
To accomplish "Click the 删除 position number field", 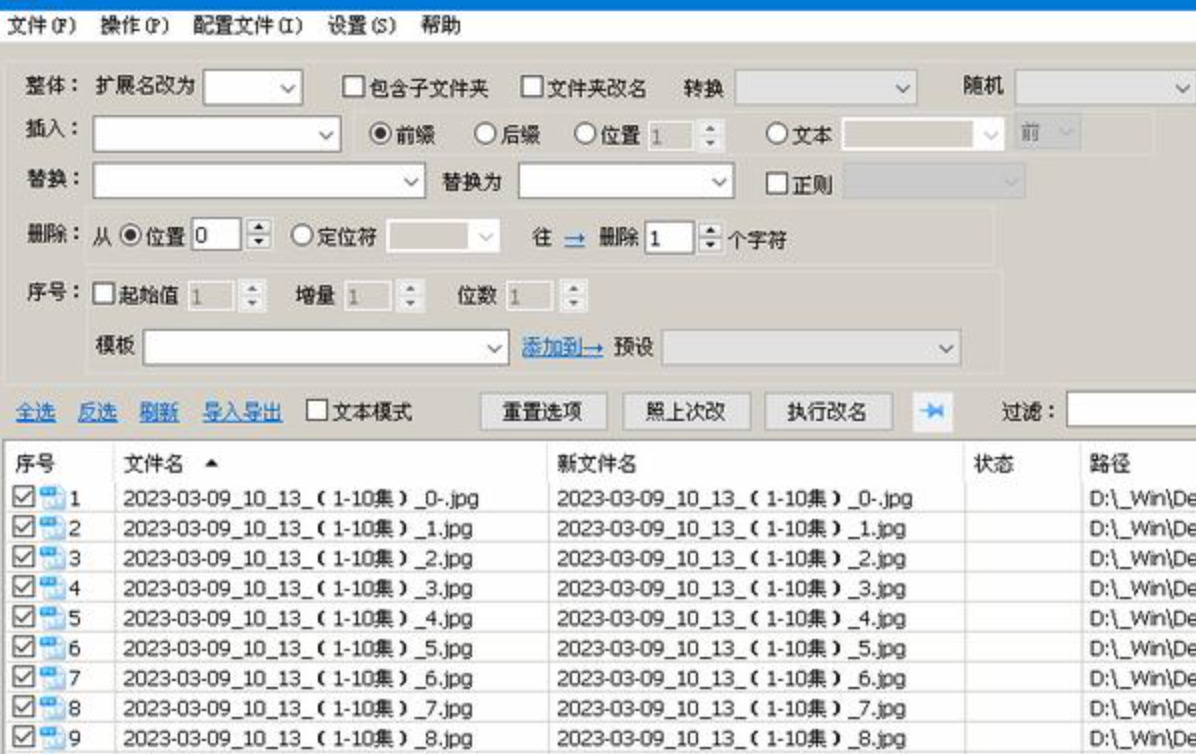I will tap(216, 235).
